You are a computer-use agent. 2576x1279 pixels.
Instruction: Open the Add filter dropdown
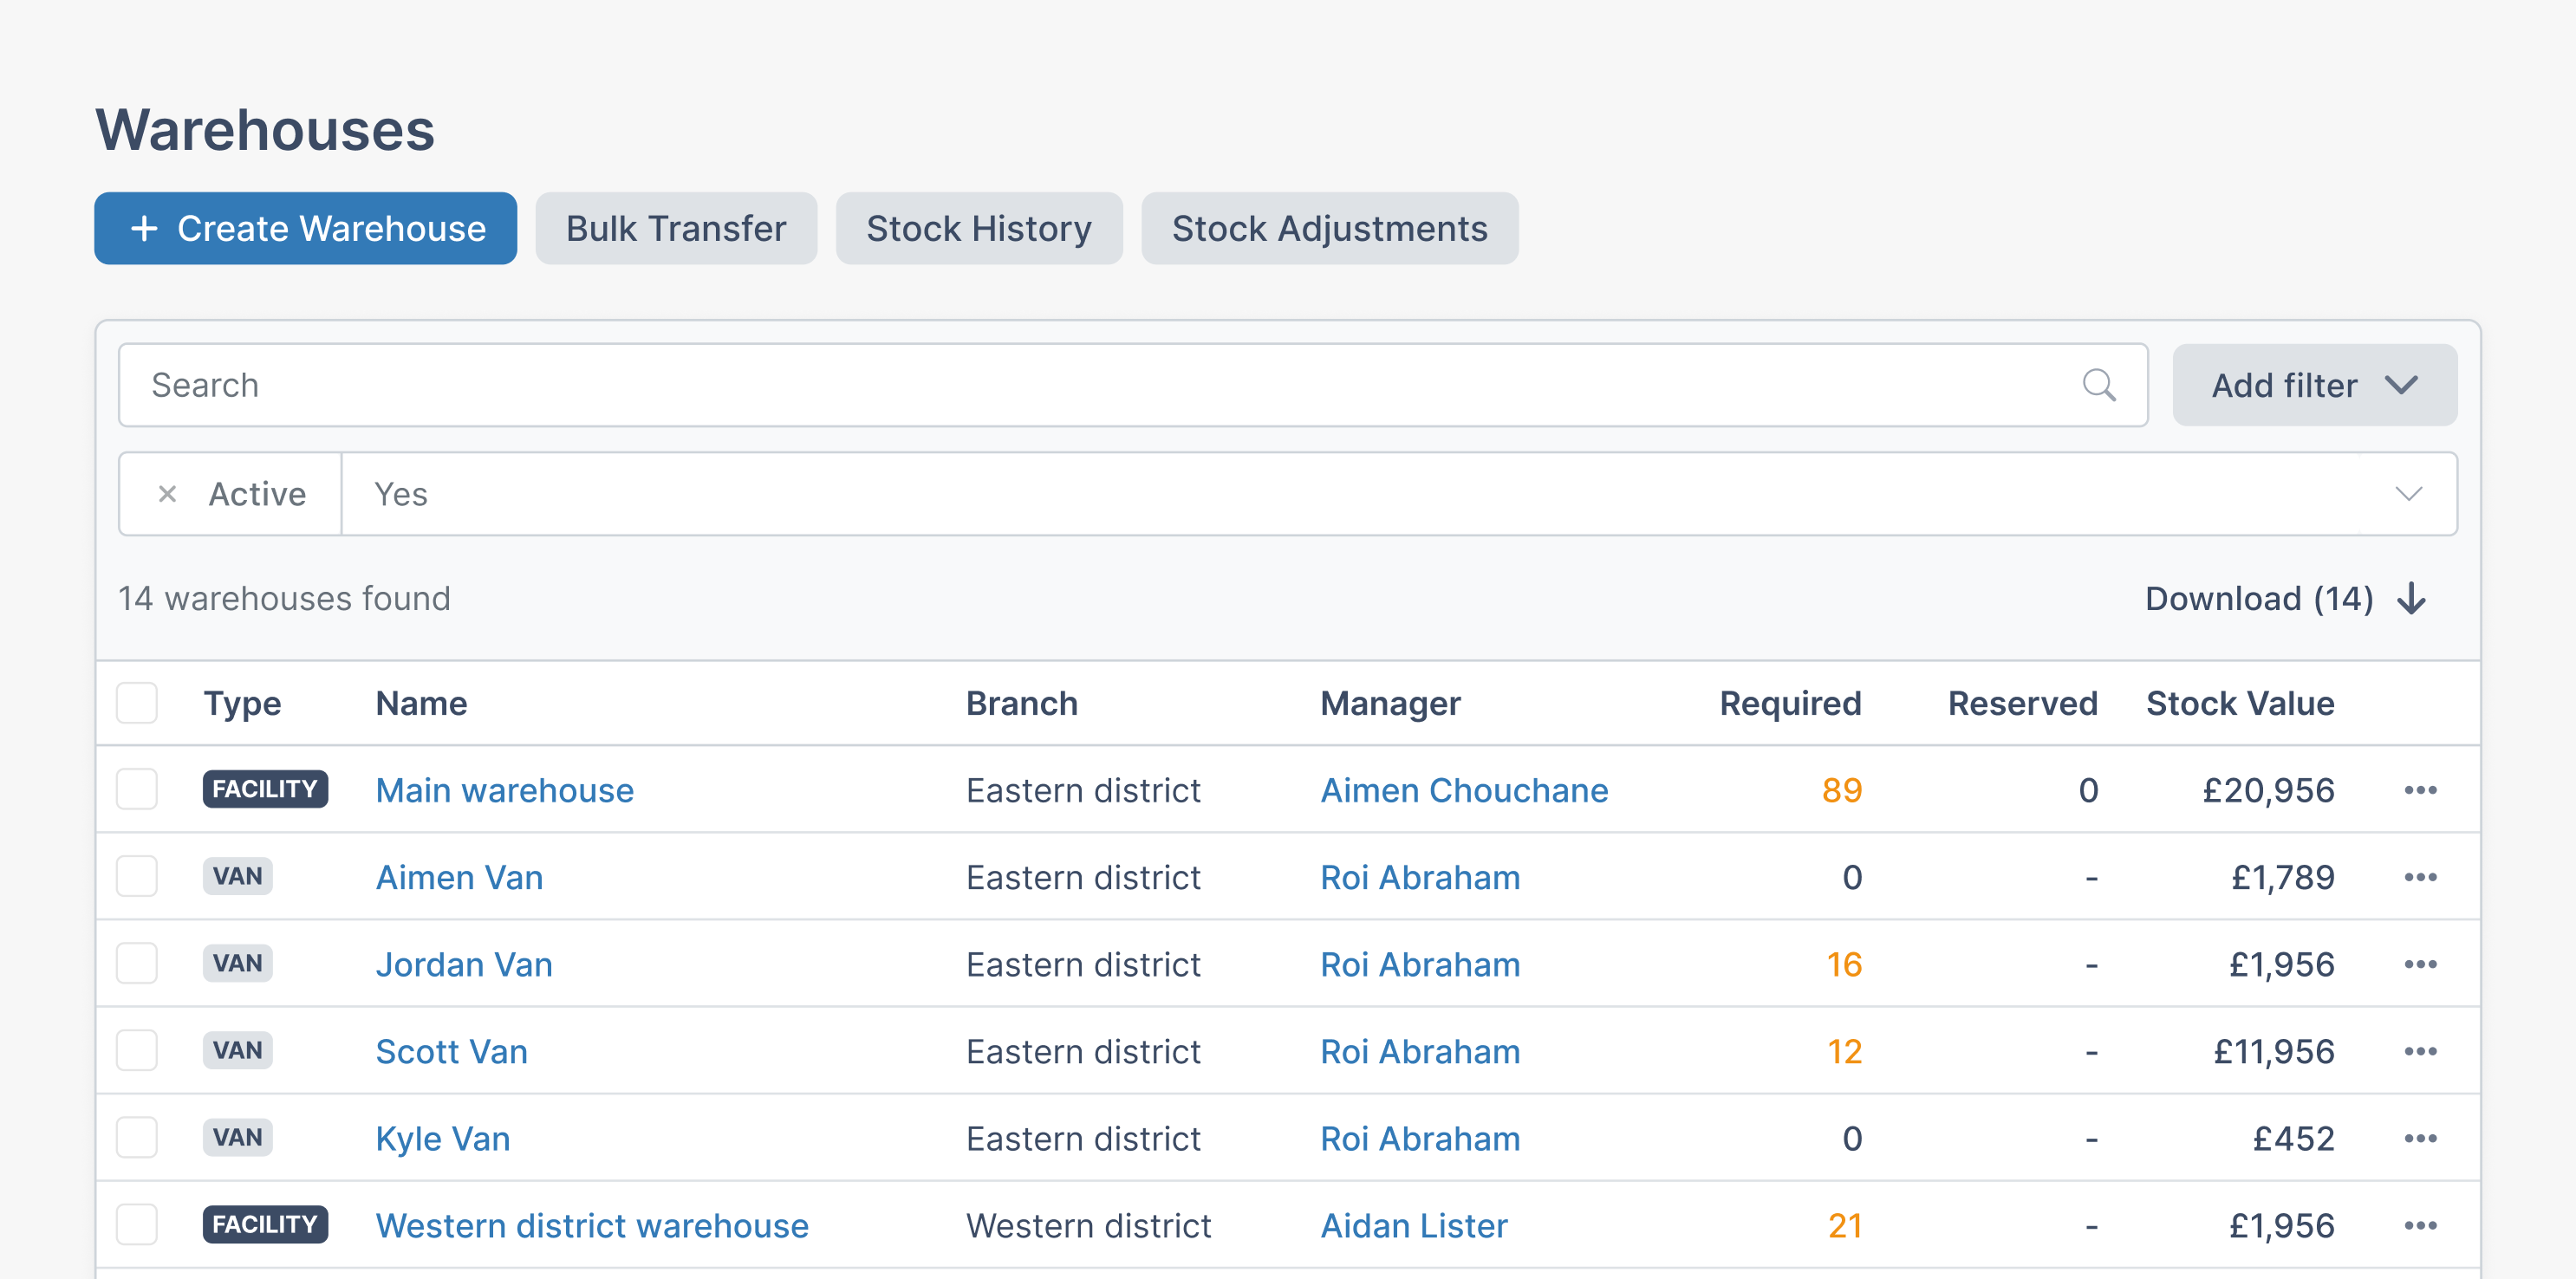[2313, 385]
